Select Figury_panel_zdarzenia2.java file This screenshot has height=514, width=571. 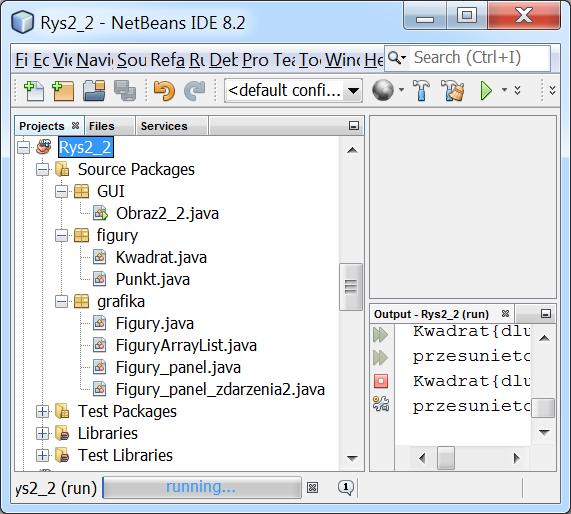(220, 389)
